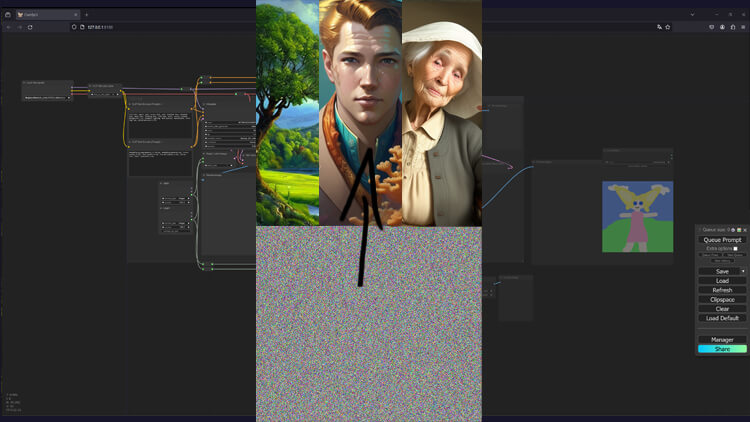Click the Load Default button

721,318
